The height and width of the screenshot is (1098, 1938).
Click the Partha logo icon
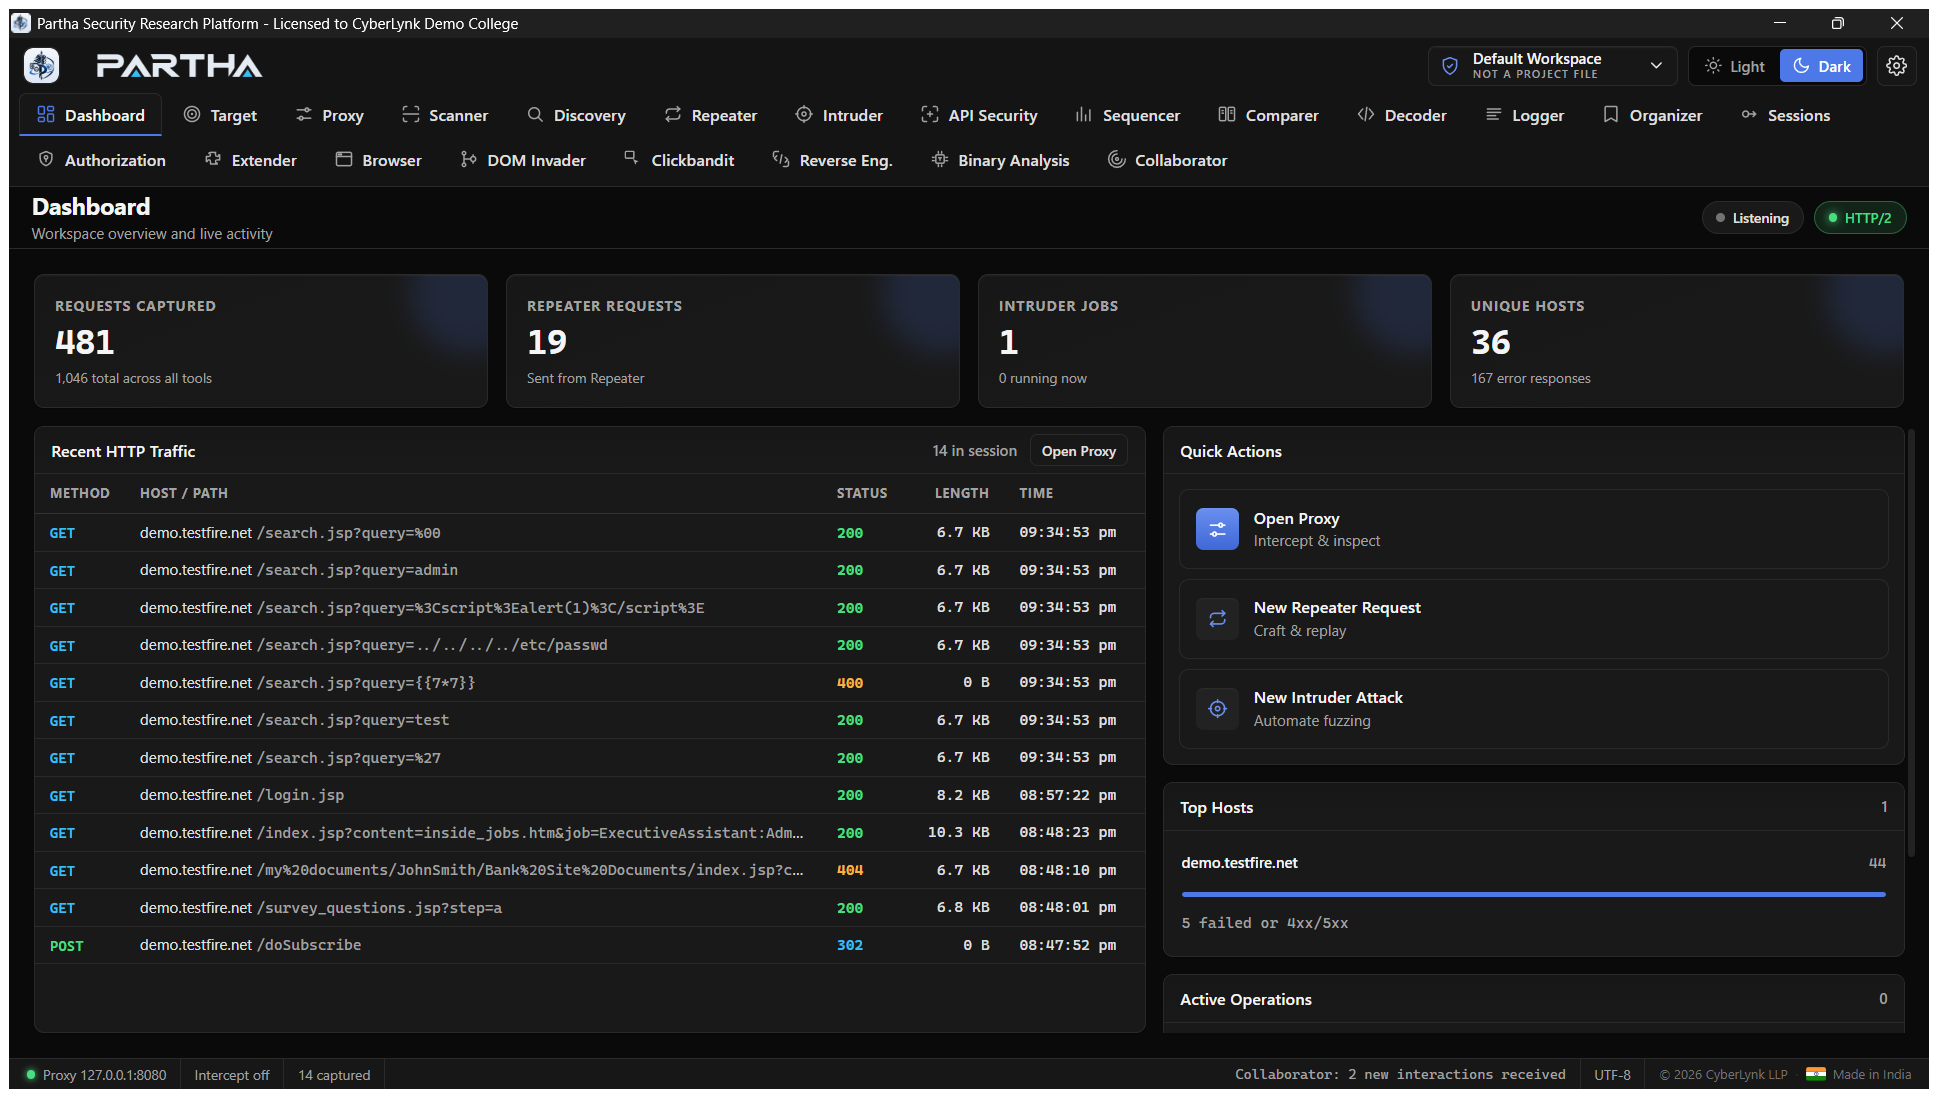(x=42, y=66)
